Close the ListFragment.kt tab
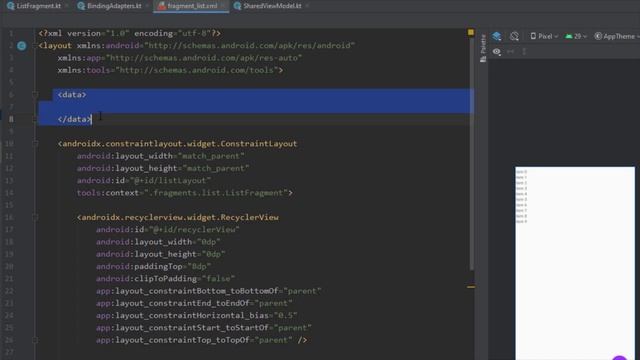640x360 pixels. [x=67, y=6]
